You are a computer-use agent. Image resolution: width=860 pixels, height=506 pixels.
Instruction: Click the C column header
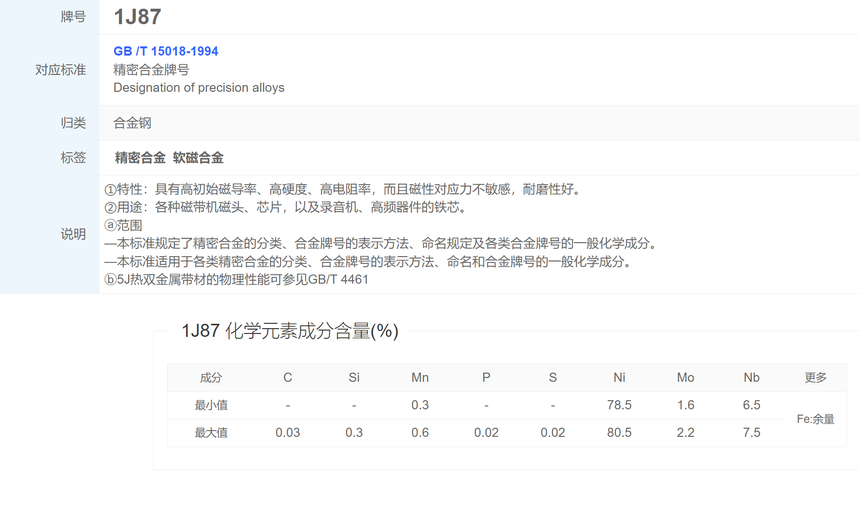pyautogui.click(x=287, y=378)
